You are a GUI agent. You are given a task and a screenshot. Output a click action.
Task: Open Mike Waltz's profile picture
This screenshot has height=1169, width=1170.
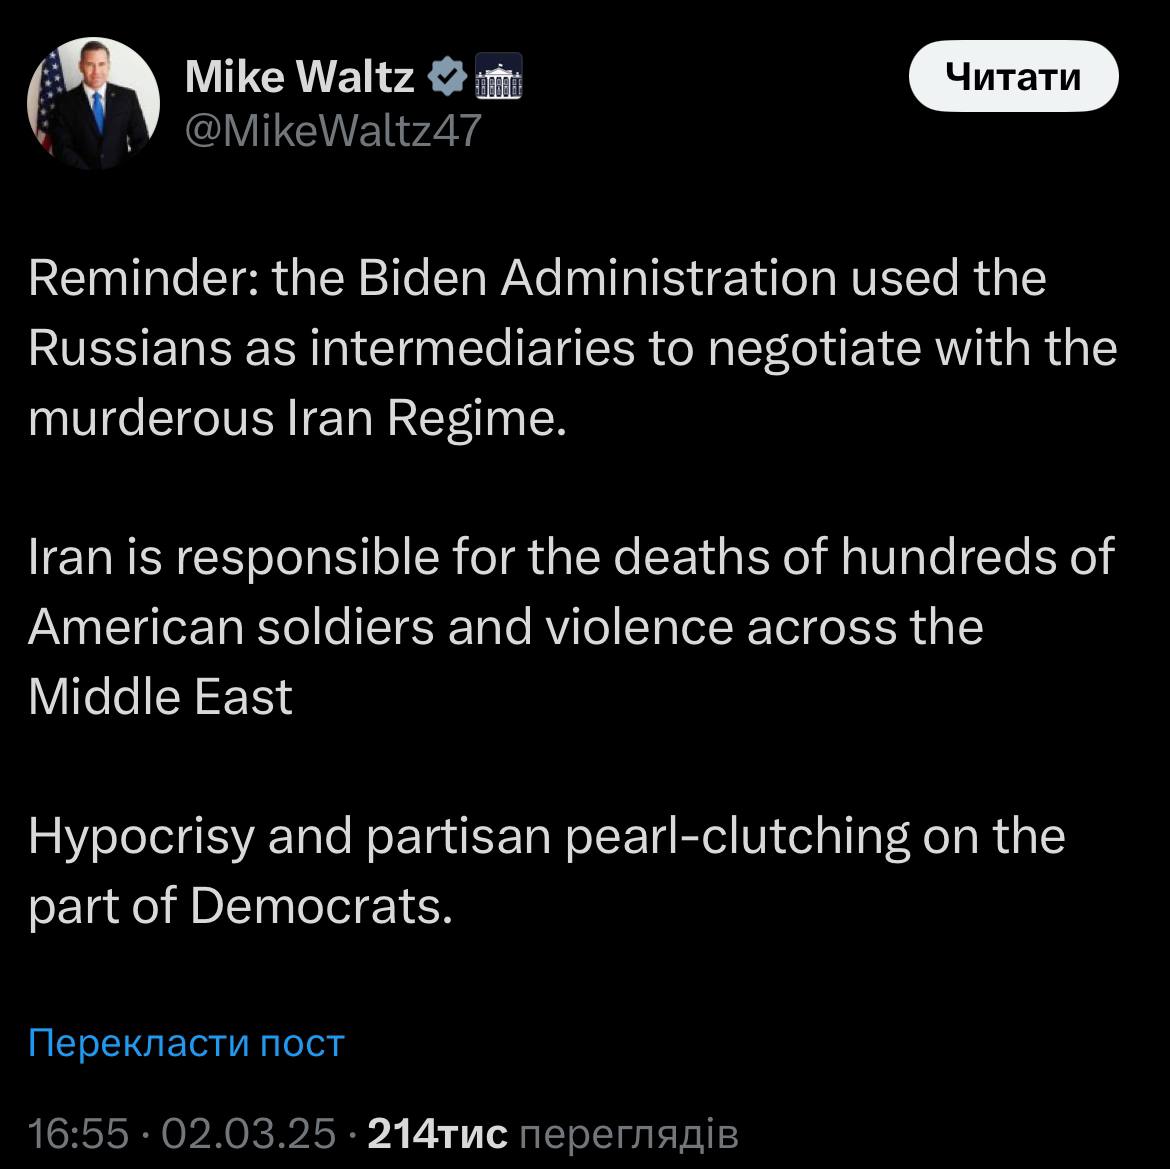93,103
